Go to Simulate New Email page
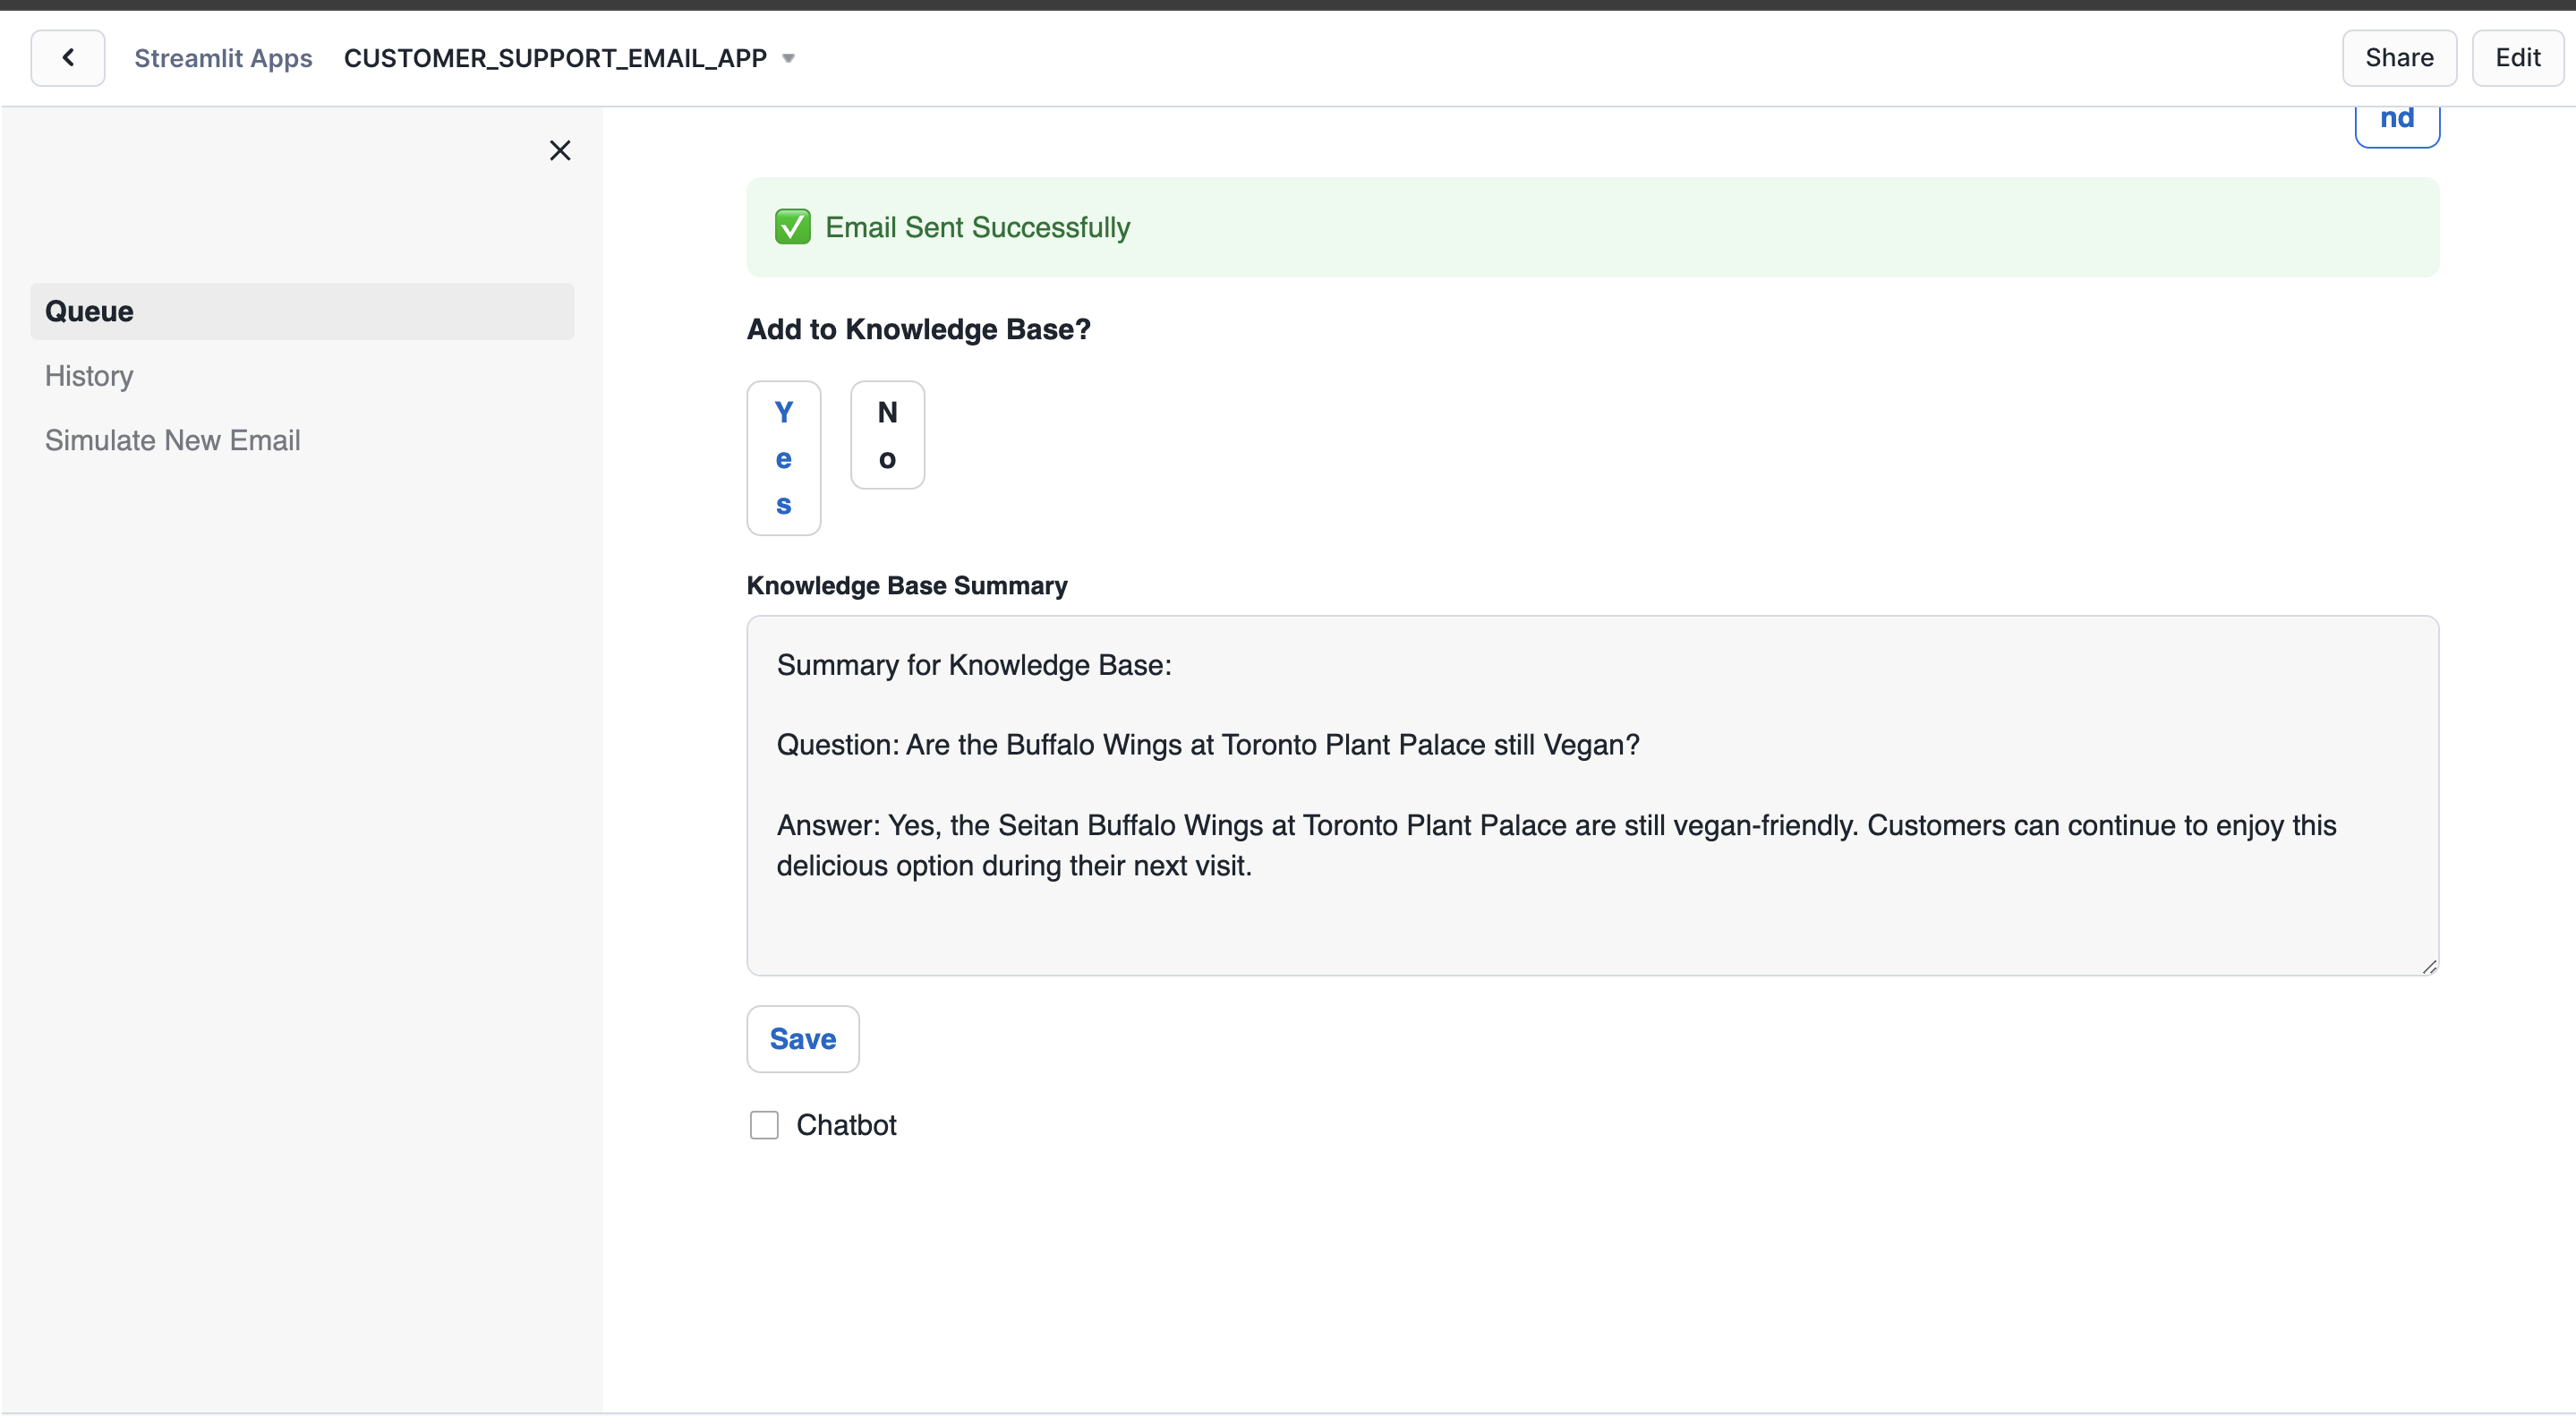Image resolution: width=2576 pixels, height=1416 pixels. (172, 440)
